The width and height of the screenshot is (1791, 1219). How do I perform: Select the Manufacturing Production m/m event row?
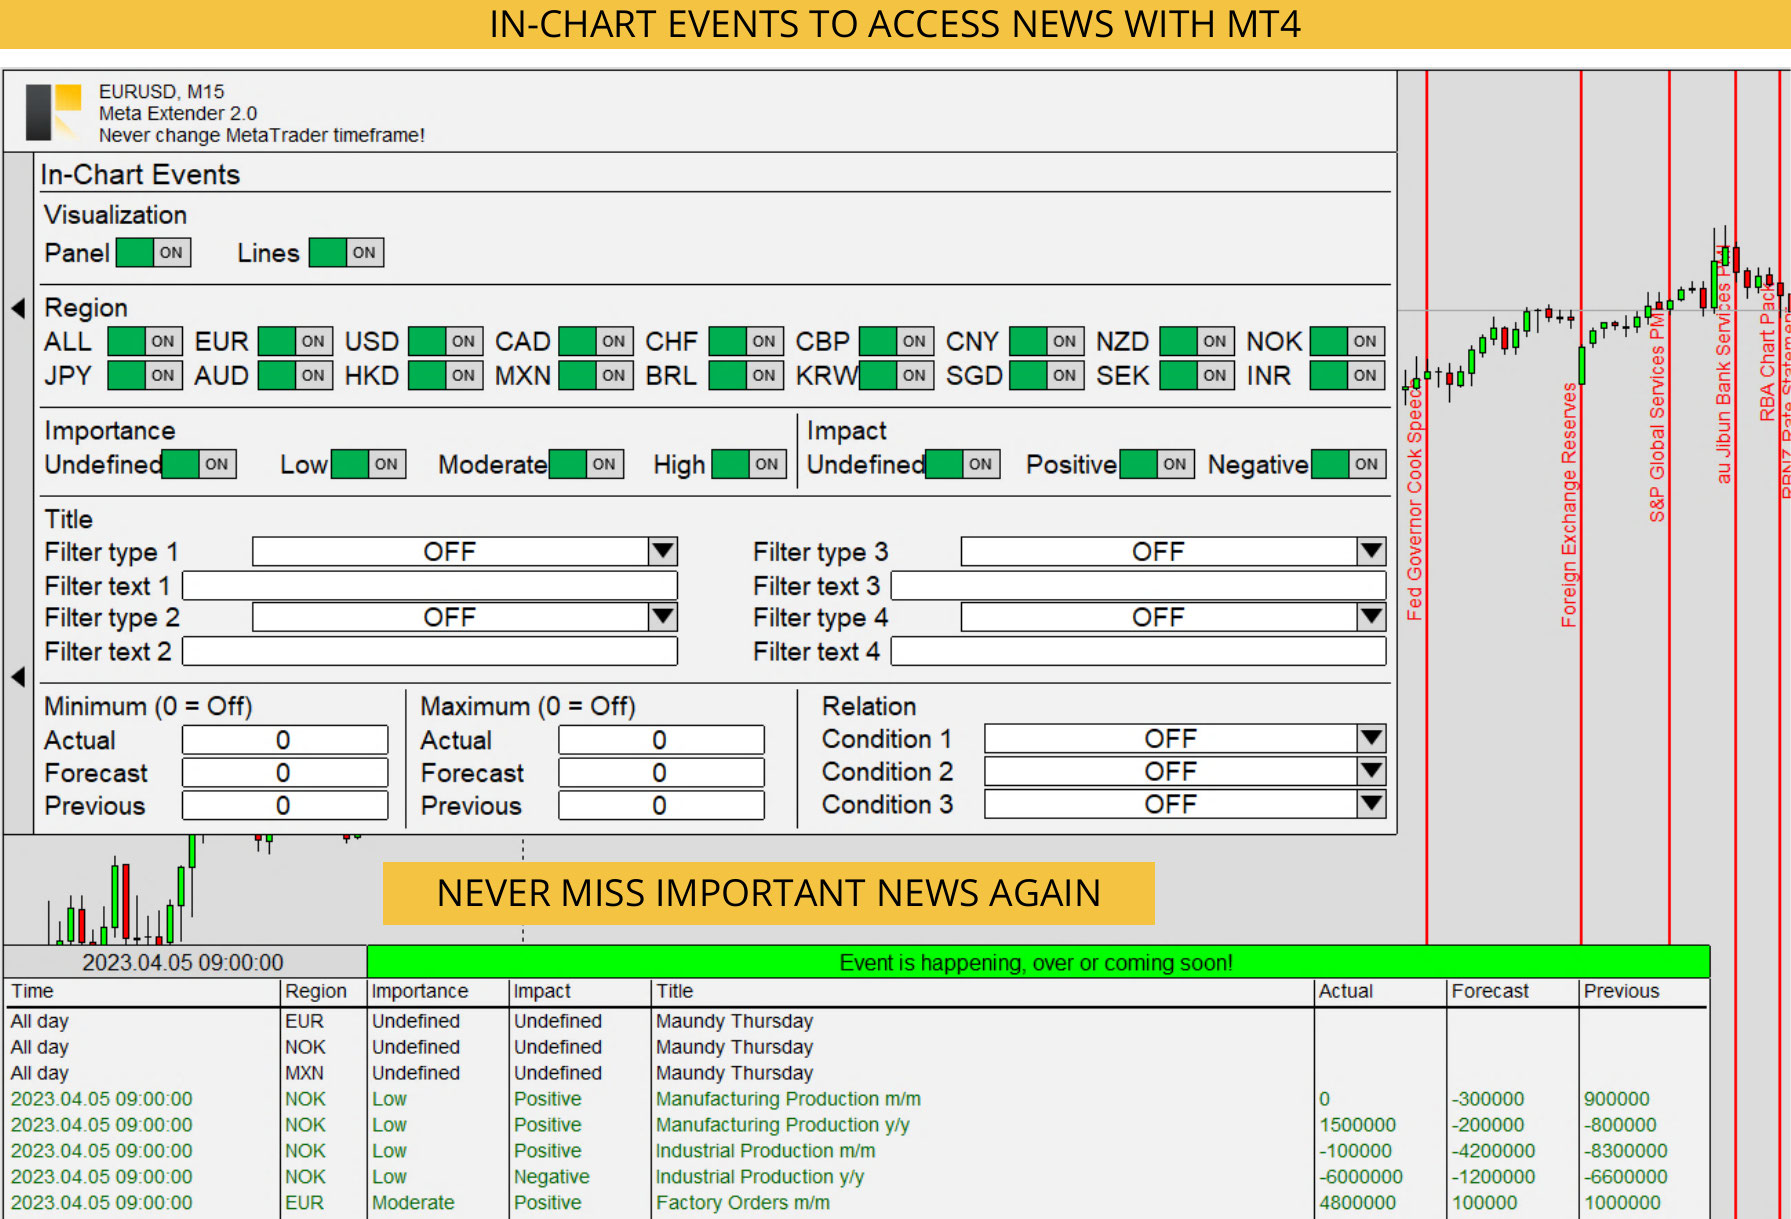(857, 1099)
